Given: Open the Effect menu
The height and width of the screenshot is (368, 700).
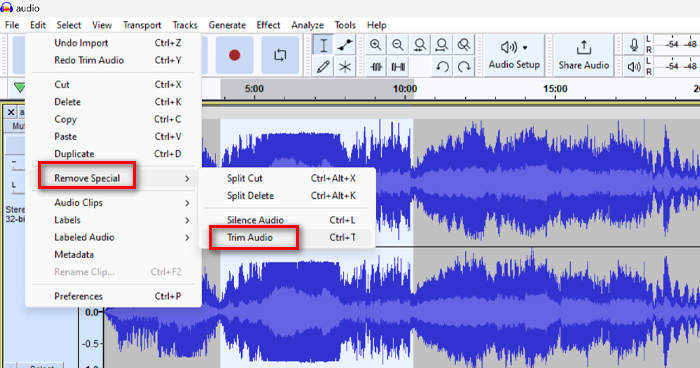Looking at the screenshot, I should point(268,25).
